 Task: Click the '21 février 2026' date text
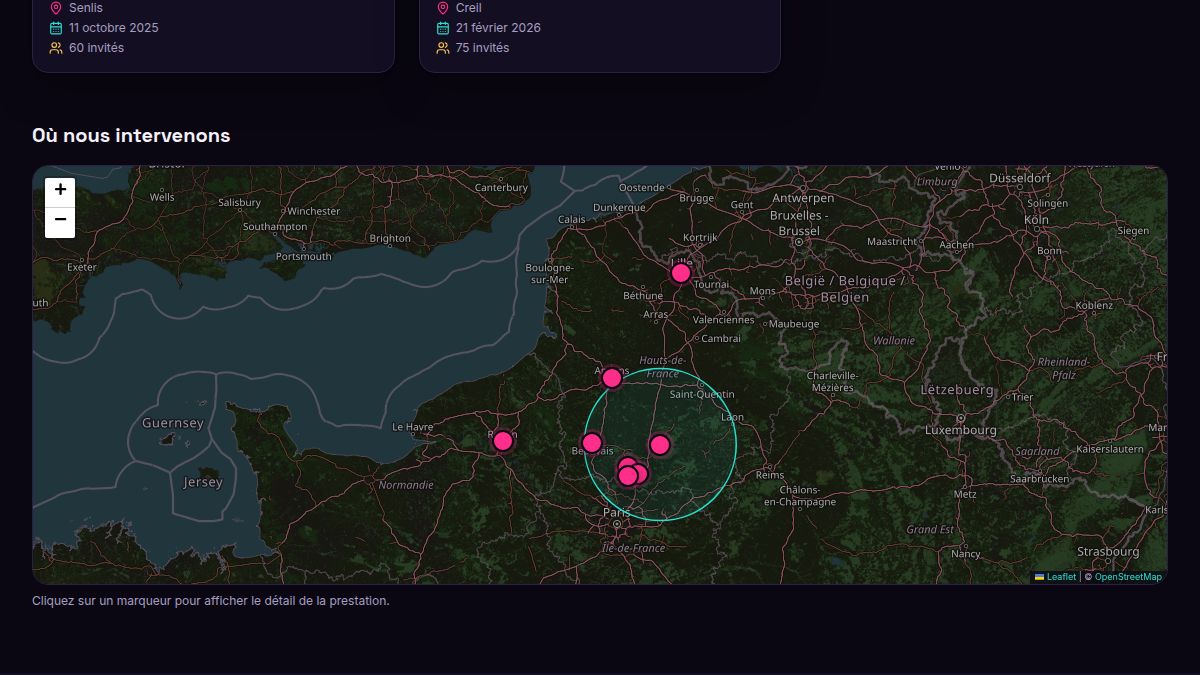(x=498, y=28)
